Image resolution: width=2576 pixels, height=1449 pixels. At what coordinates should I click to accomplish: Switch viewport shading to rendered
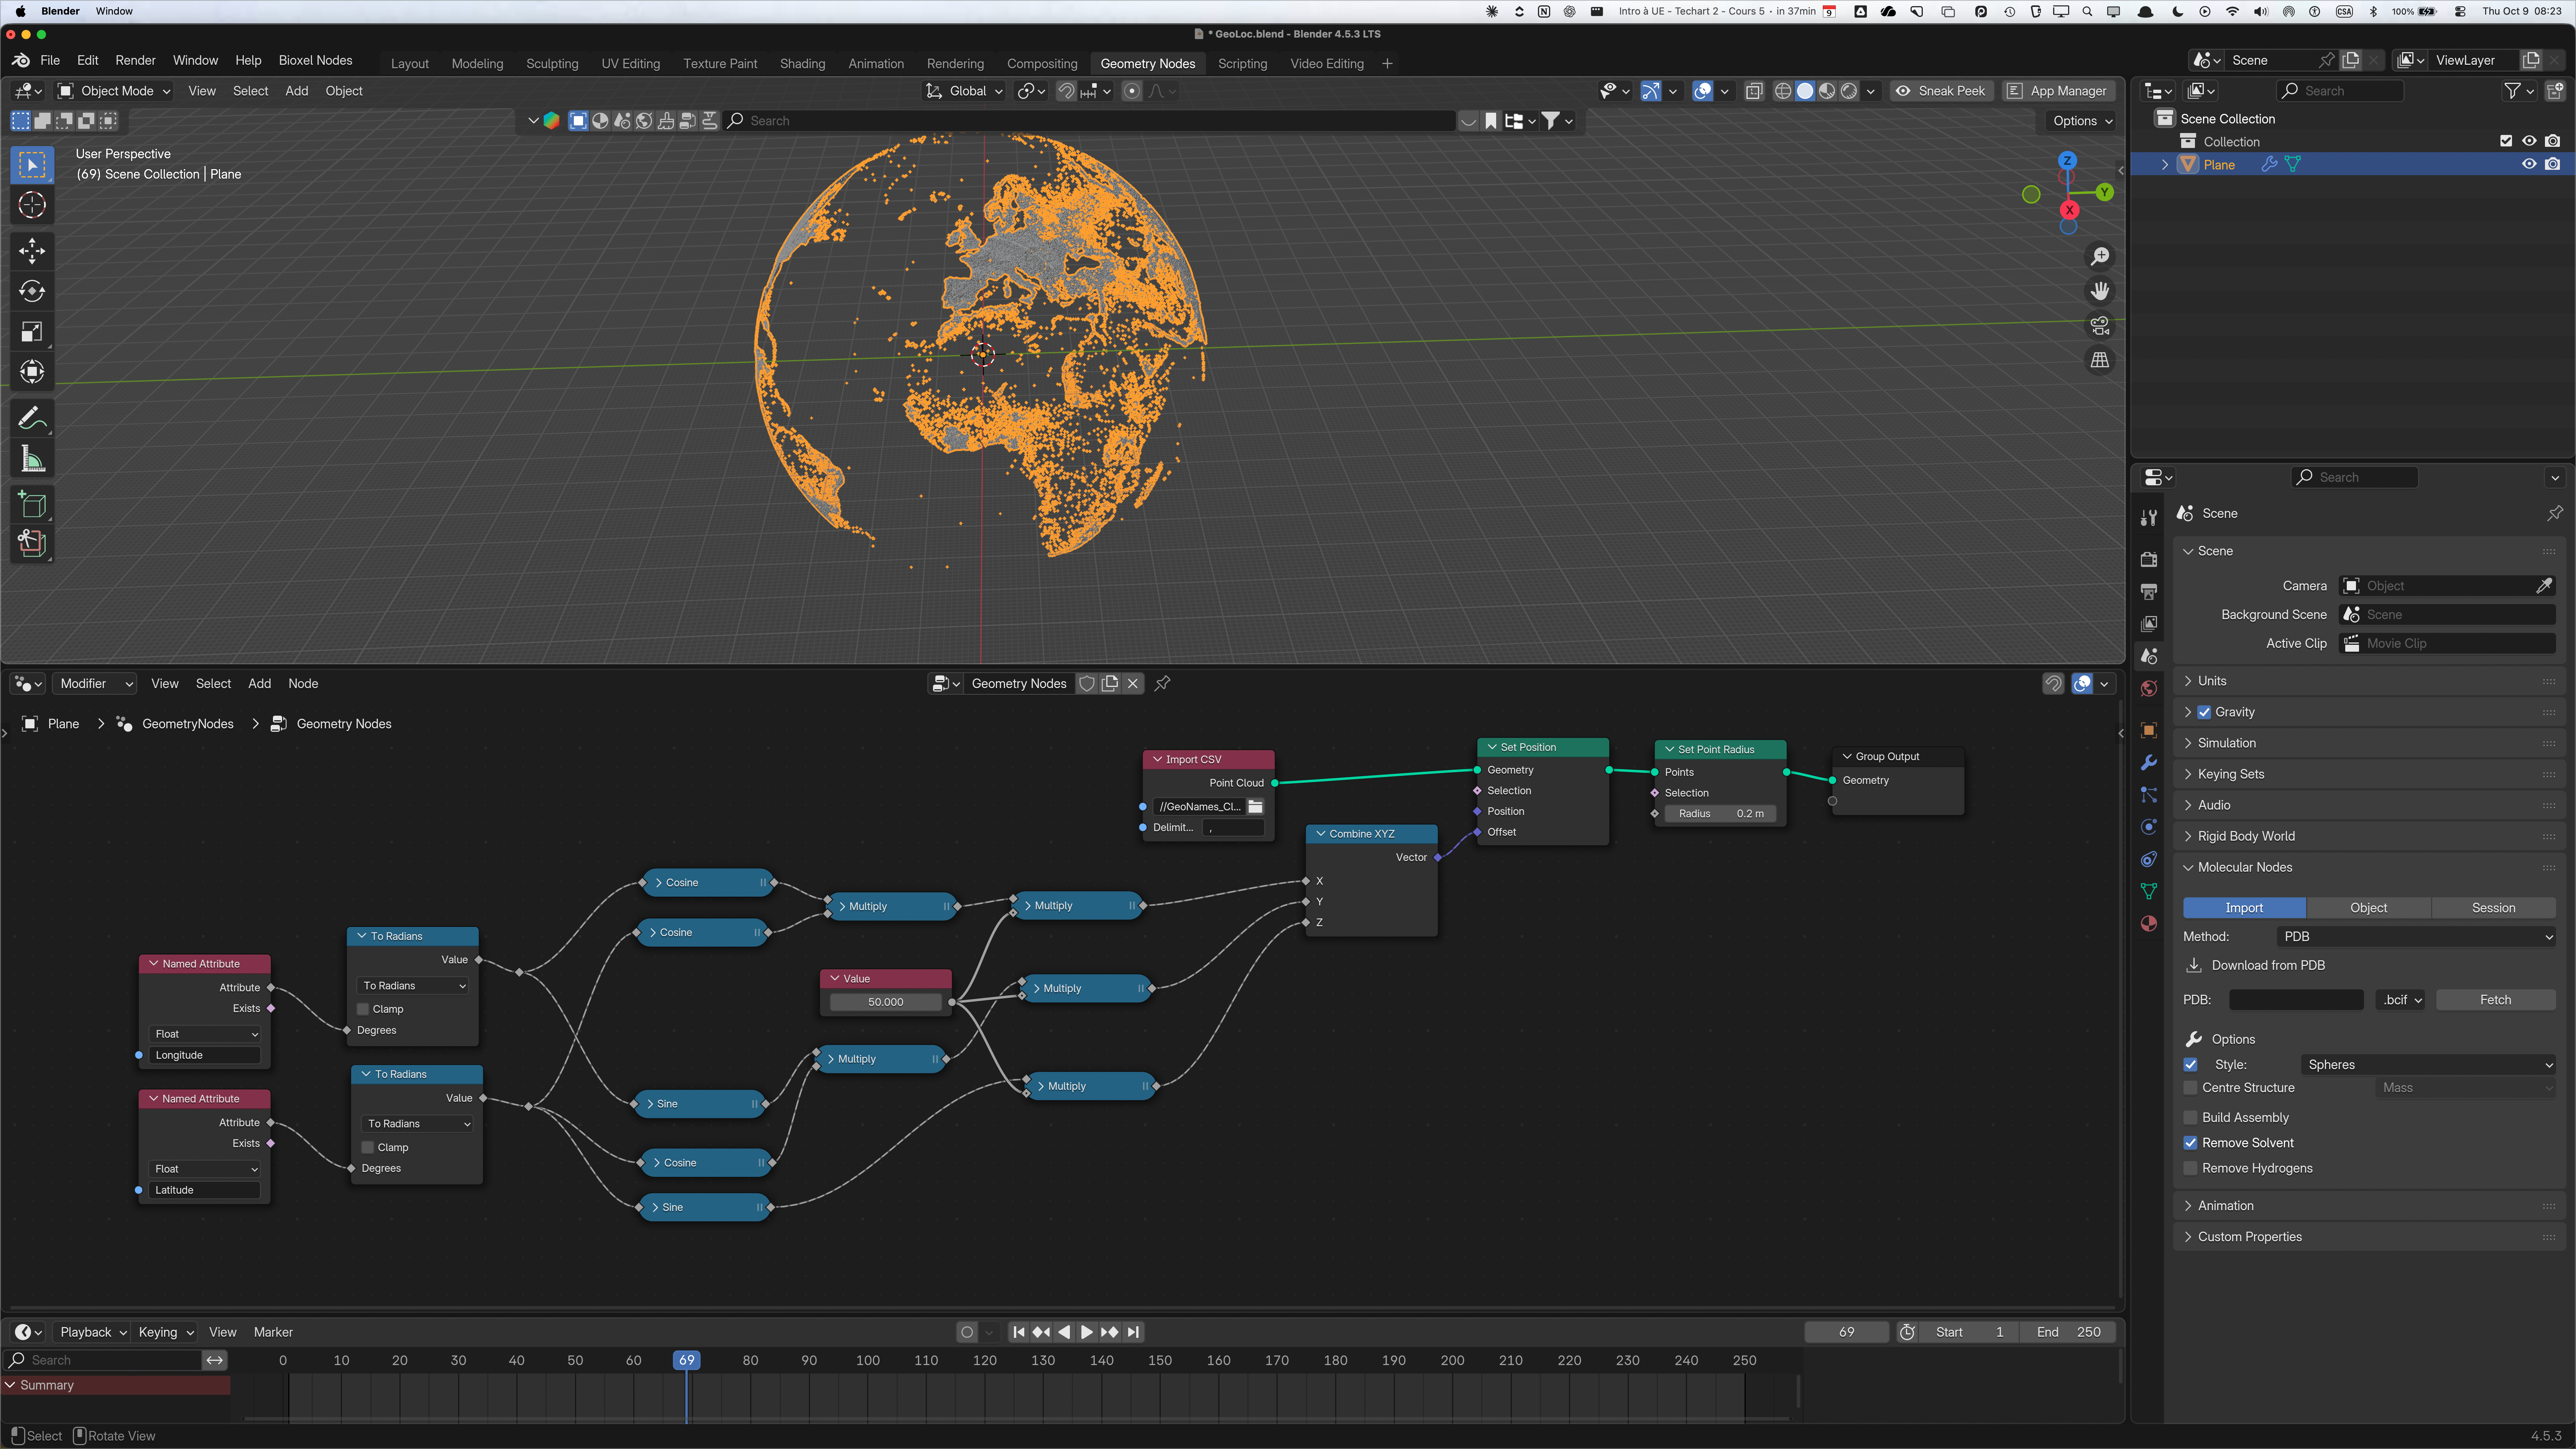click(x=1849, y=91)
